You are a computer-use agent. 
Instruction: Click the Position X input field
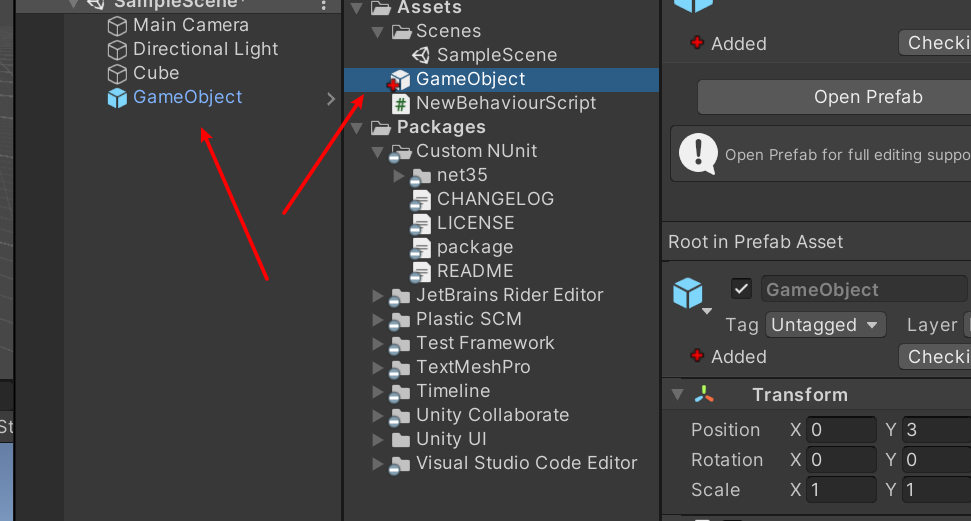tap(841, 430)
